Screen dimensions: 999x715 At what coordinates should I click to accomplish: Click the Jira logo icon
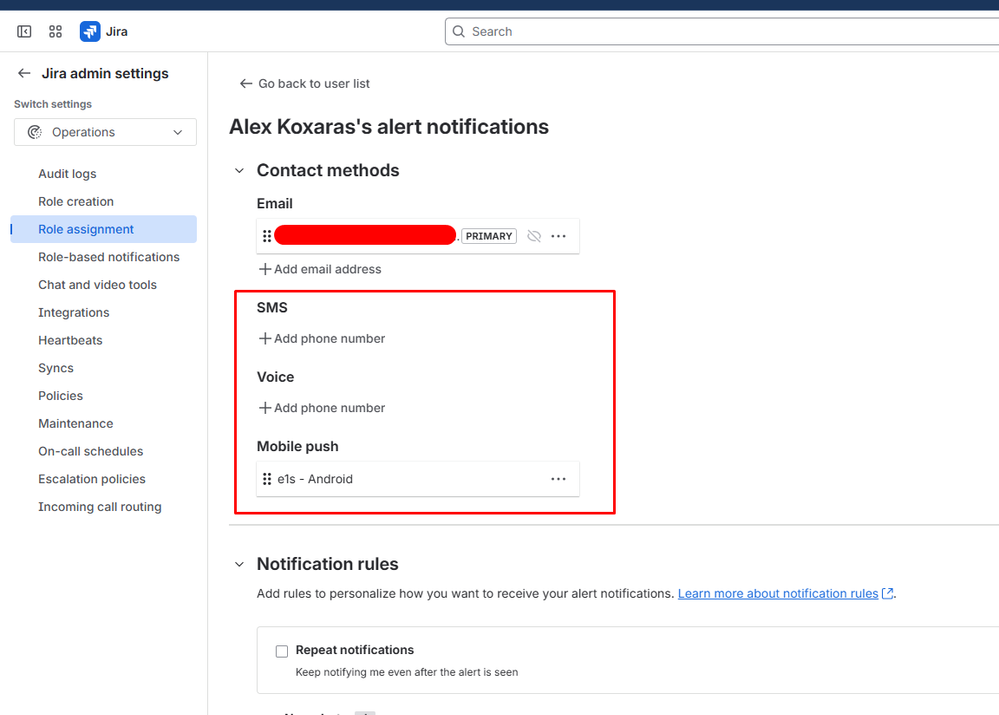point(90,31)
